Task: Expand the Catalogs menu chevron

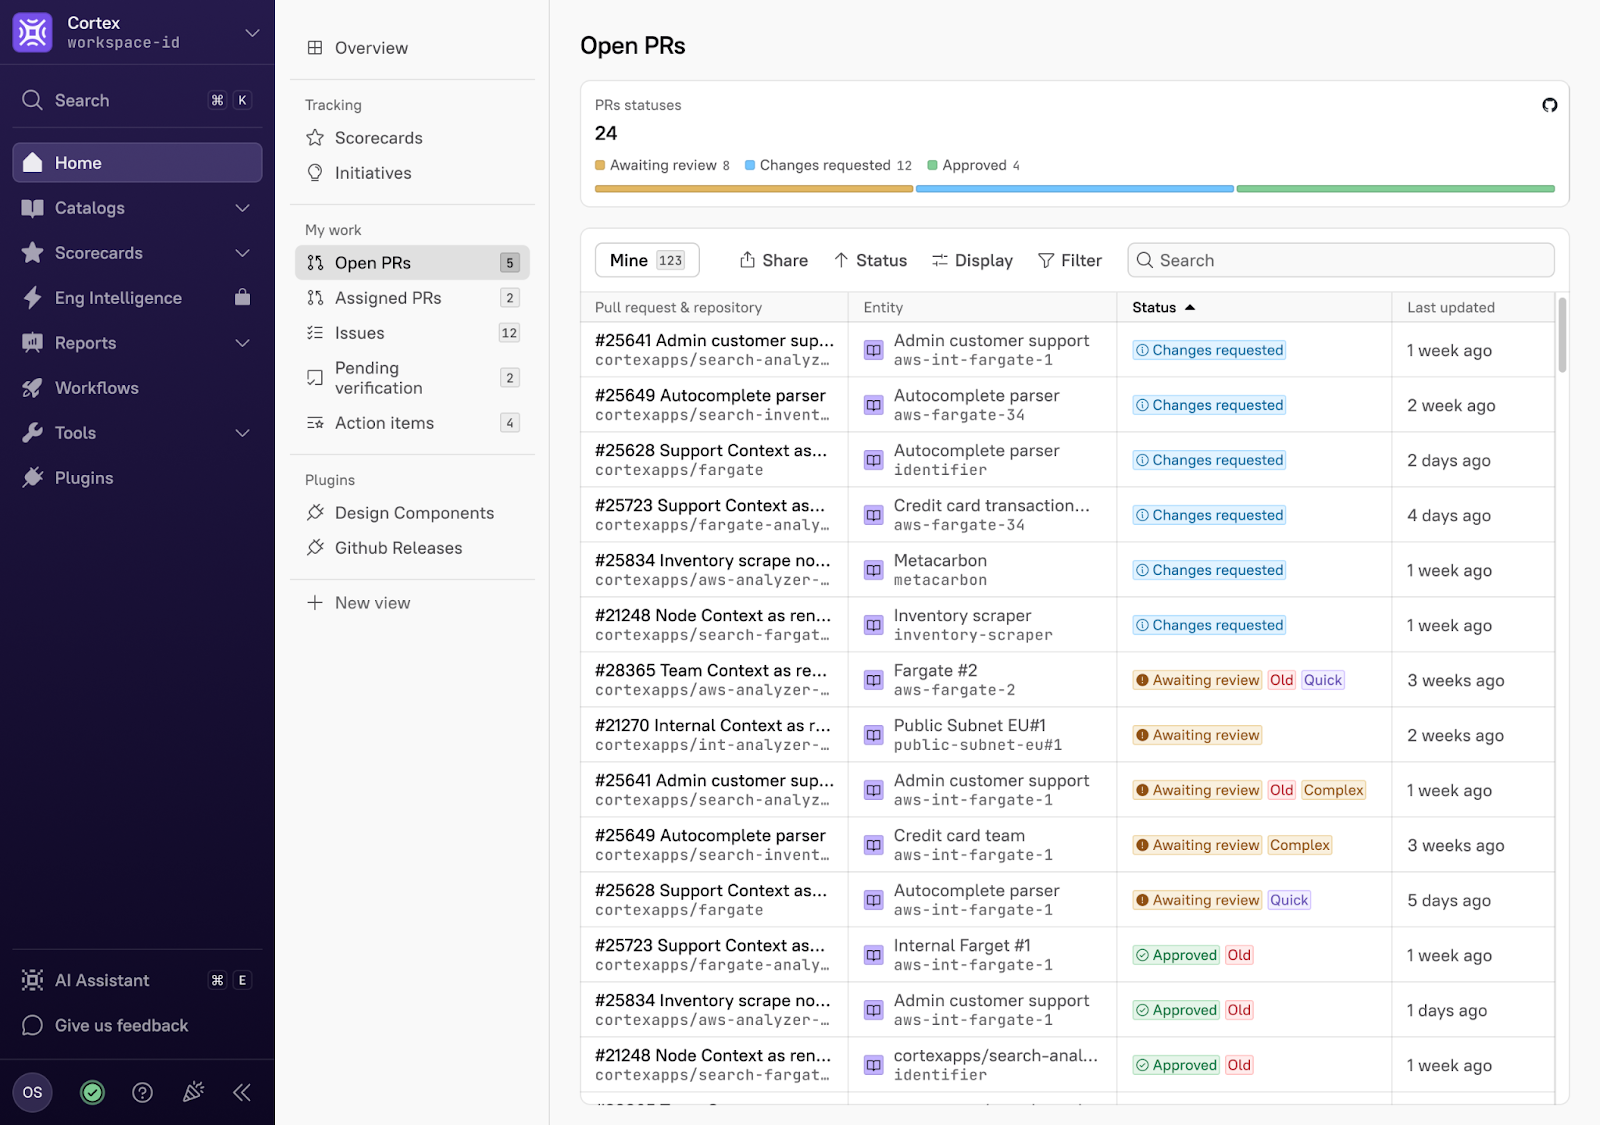Action: coord(242,208)
